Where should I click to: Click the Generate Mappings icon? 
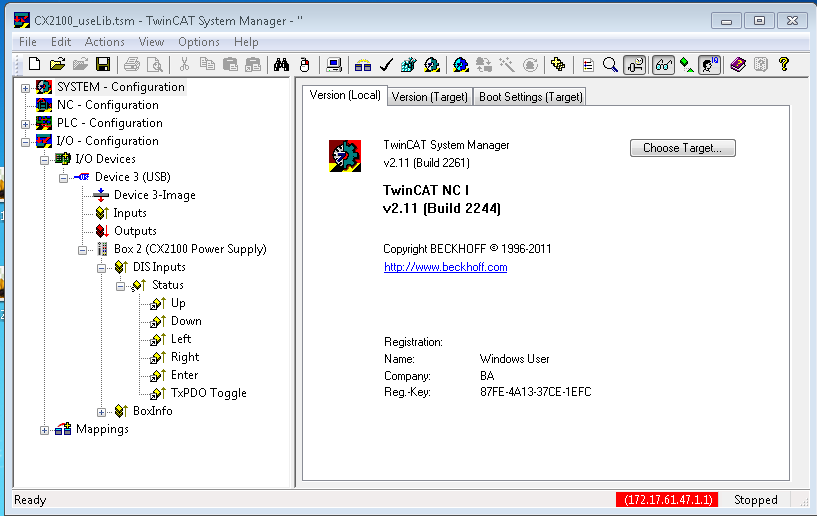363,65
